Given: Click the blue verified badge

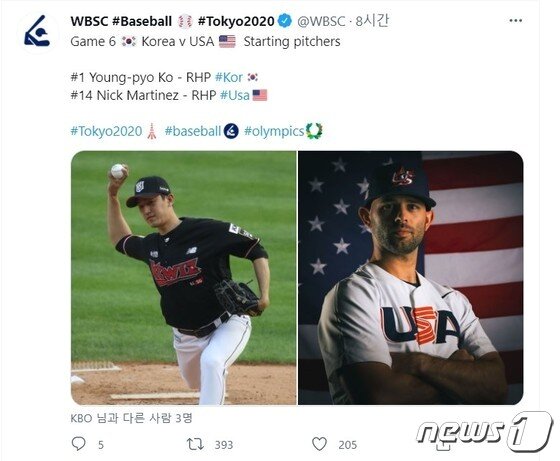Looking at the screenshot, I should [285, 21].
